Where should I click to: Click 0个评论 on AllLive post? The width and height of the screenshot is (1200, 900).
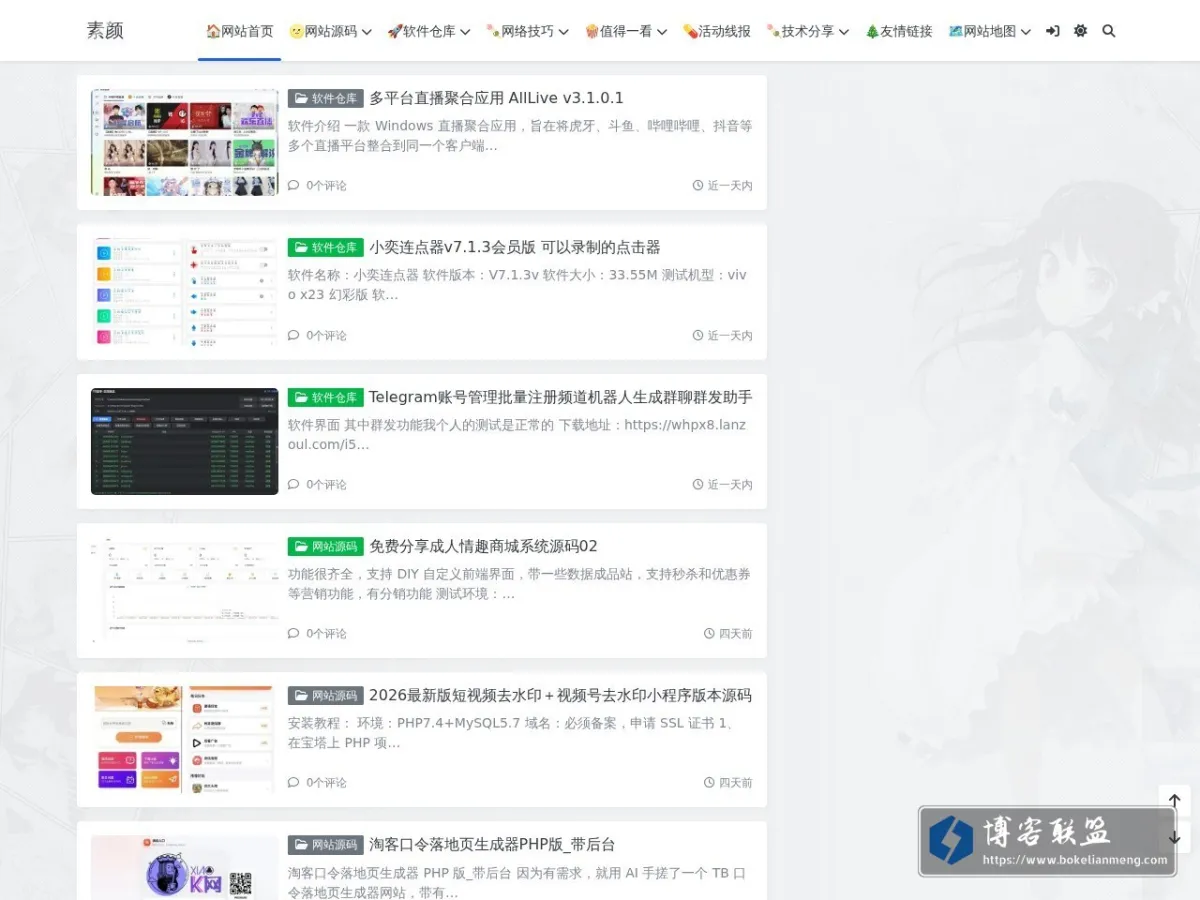pyautogui.click(x=326, y=185)
